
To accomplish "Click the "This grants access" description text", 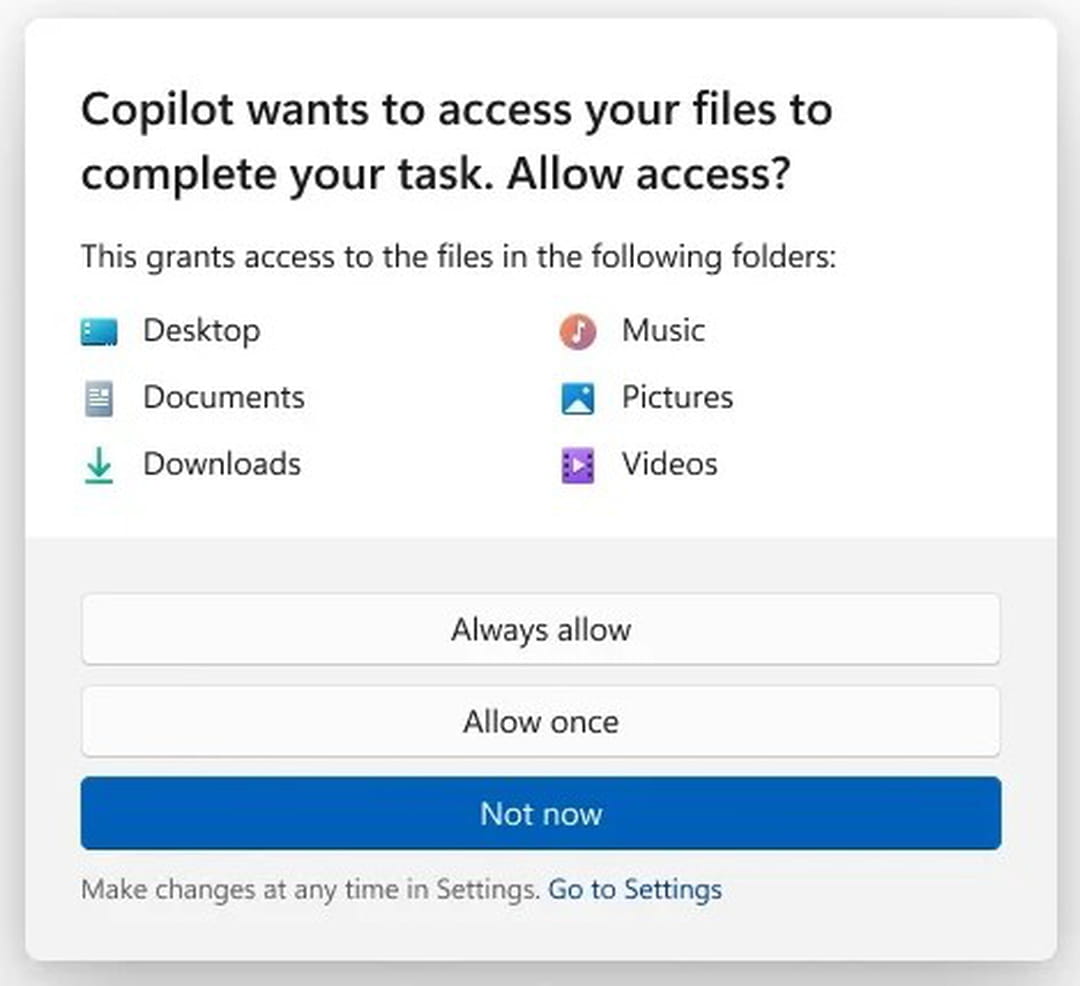I will (457, 257).
